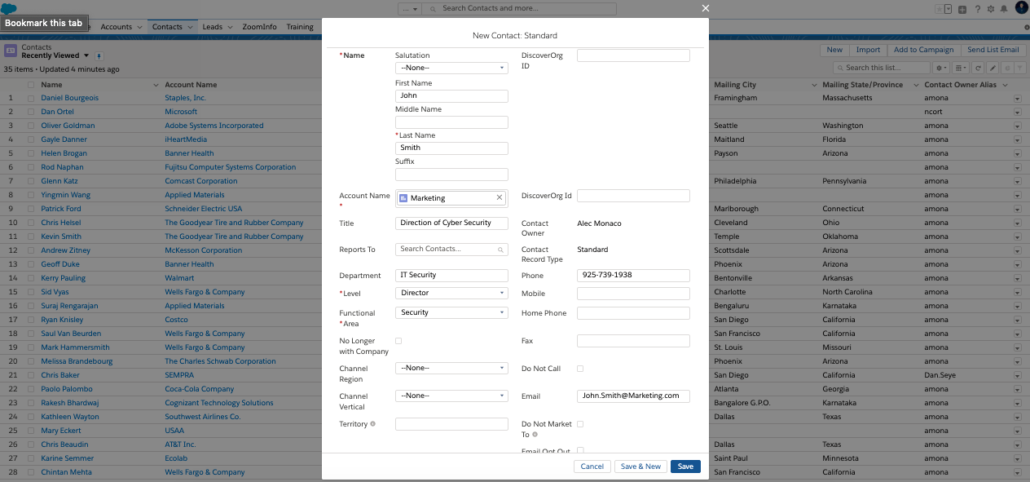
Task: Open the Channel Vertical dropdown
Action: (451, 396)
